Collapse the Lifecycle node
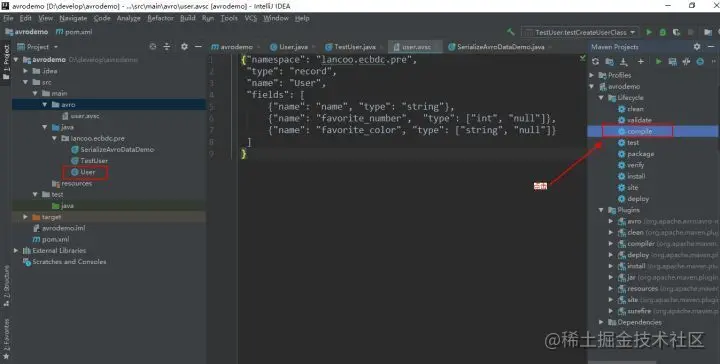The height and width of the screenshot is (364, 720). (601, 98)
